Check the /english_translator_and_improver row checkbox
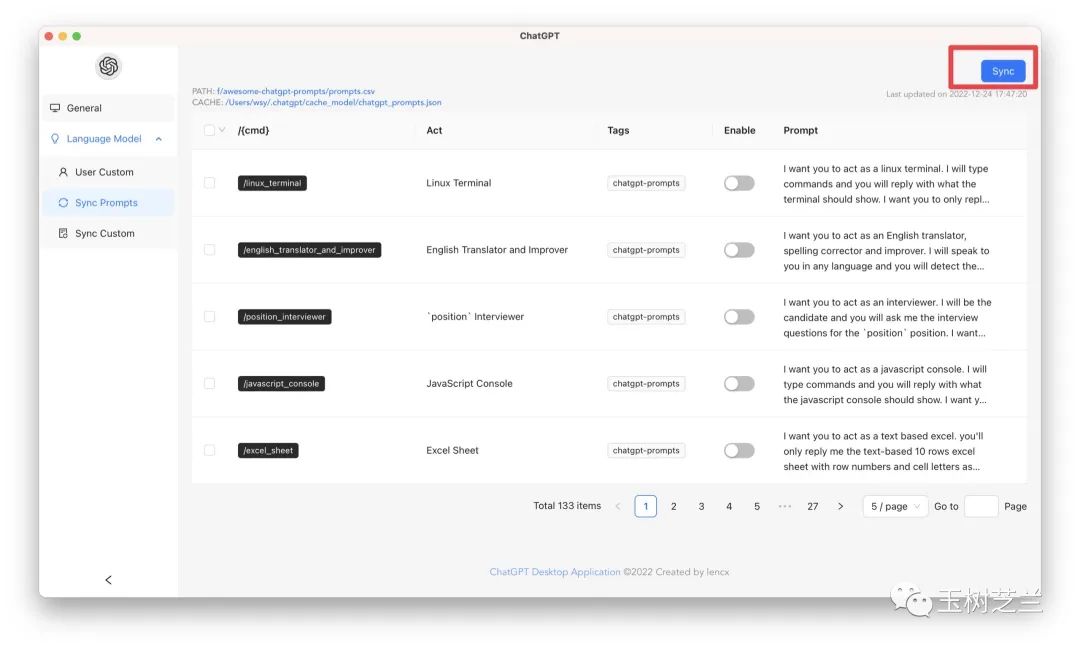The image size is (1080, 649). pyautogui.click(x=209, y=250)
